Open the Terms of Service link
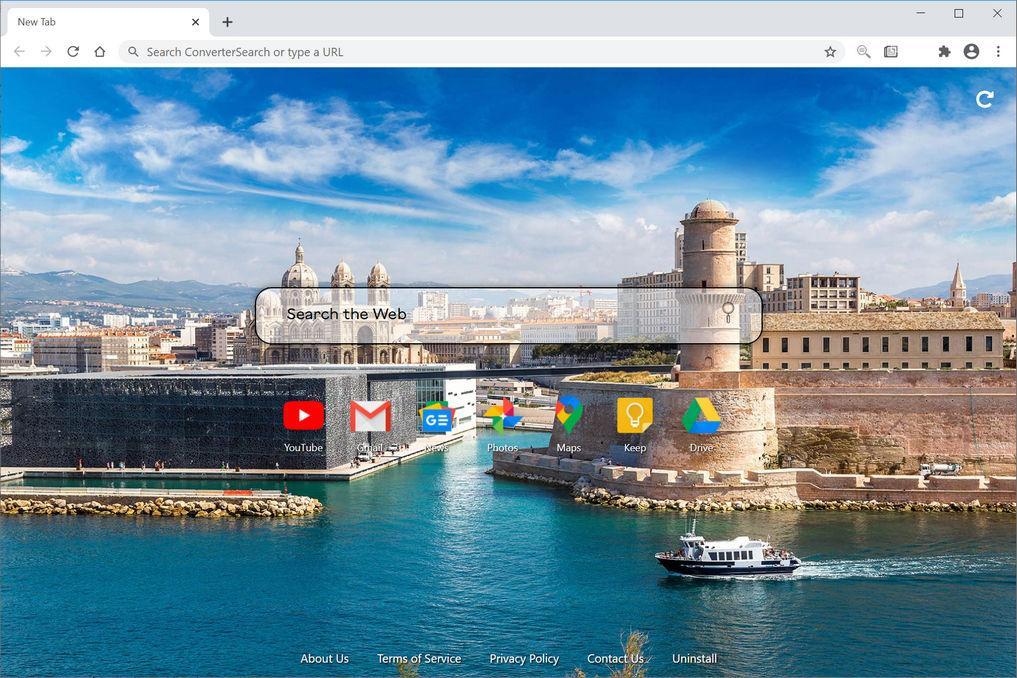The width and height of the screenshot is (1017, 678). click(x=419, y=659)
